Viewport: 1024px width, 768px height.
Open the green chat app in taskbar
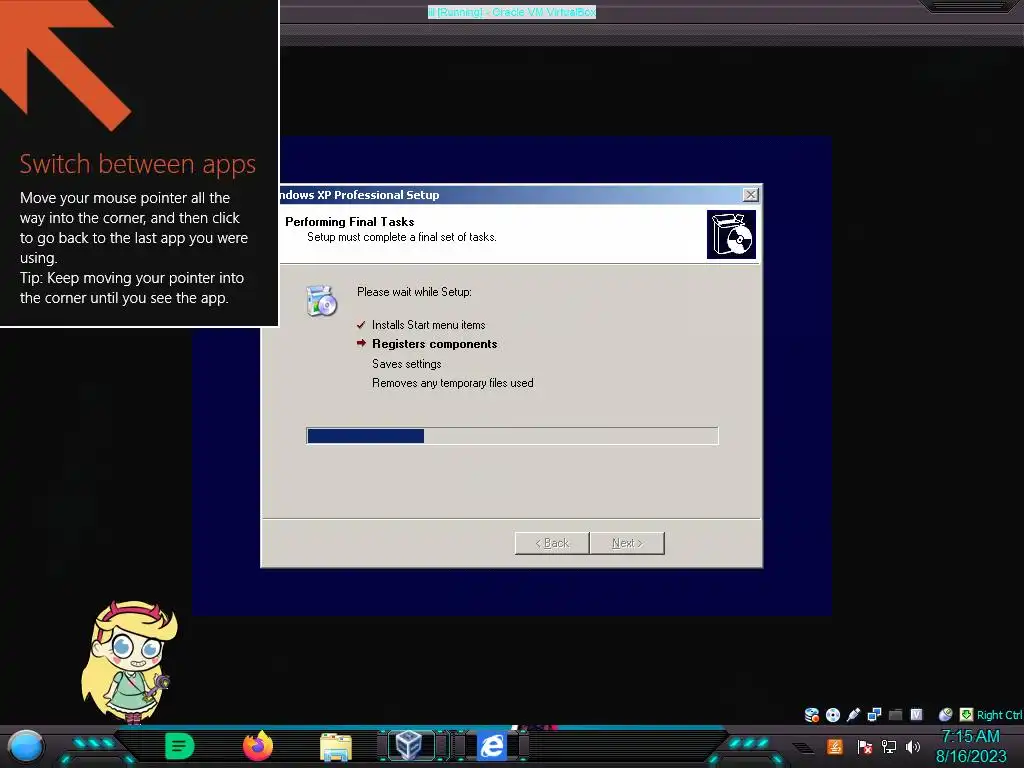(x=180, y=746)
